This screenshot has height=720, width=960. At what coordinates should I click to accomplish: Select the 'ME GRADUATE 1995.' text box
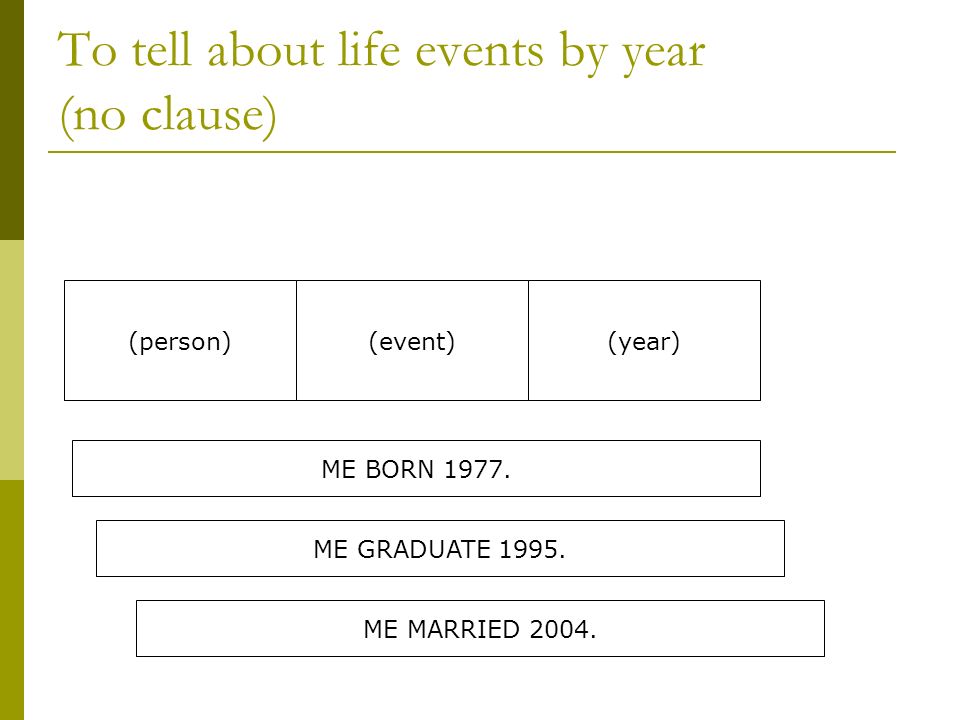tap(440, 549)
